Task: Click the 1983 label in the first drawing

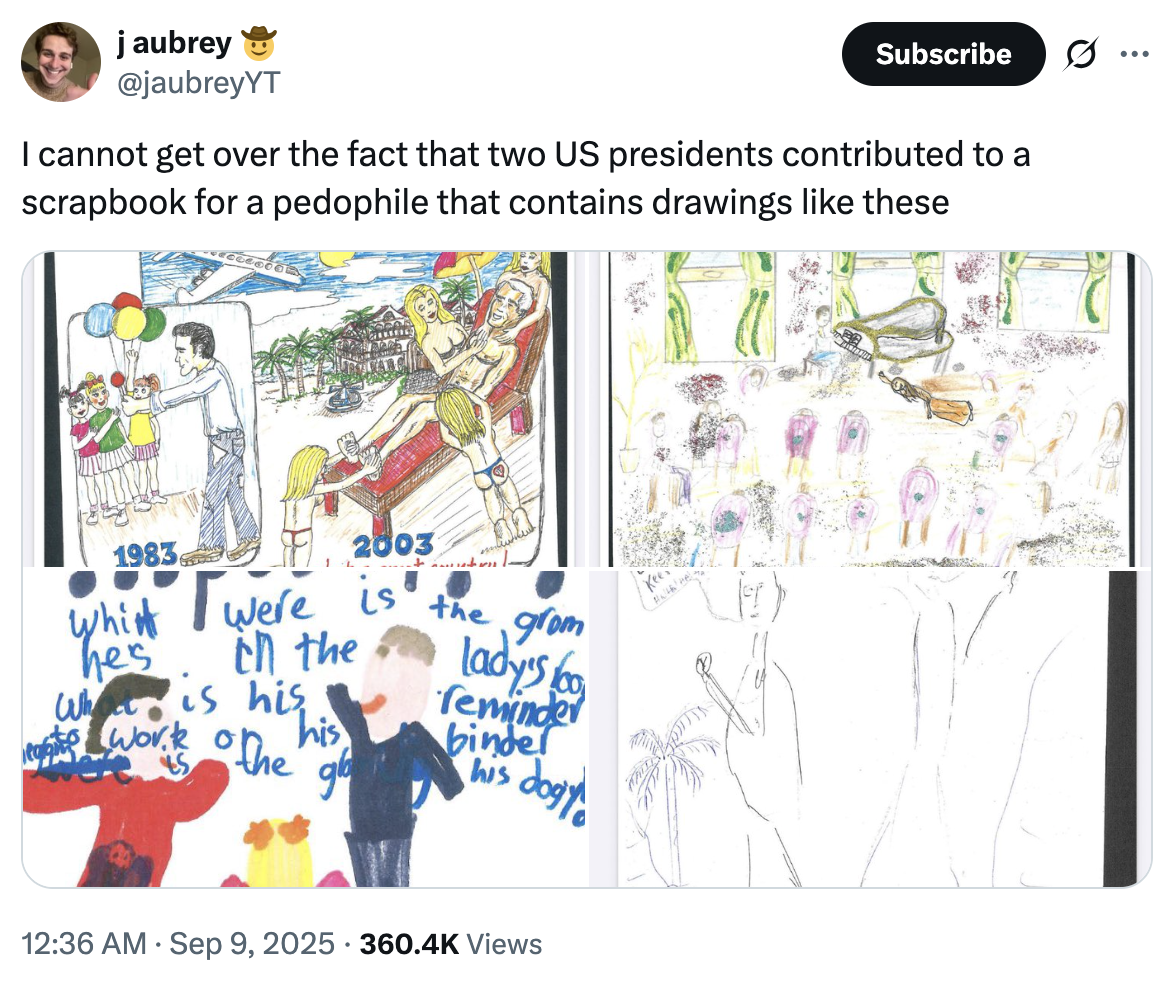Action: pyautogui.click(x=146, y=554)
